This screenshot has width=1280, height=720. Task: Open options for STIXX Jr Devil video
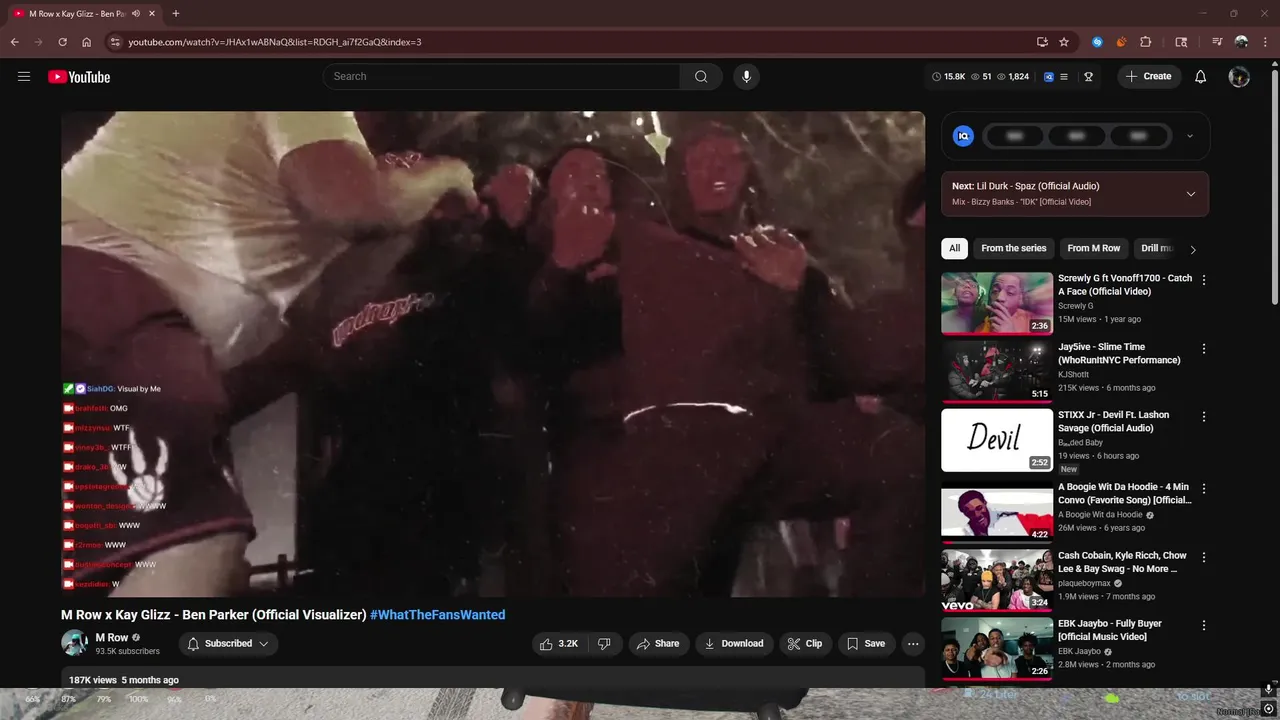(1204, 417)
